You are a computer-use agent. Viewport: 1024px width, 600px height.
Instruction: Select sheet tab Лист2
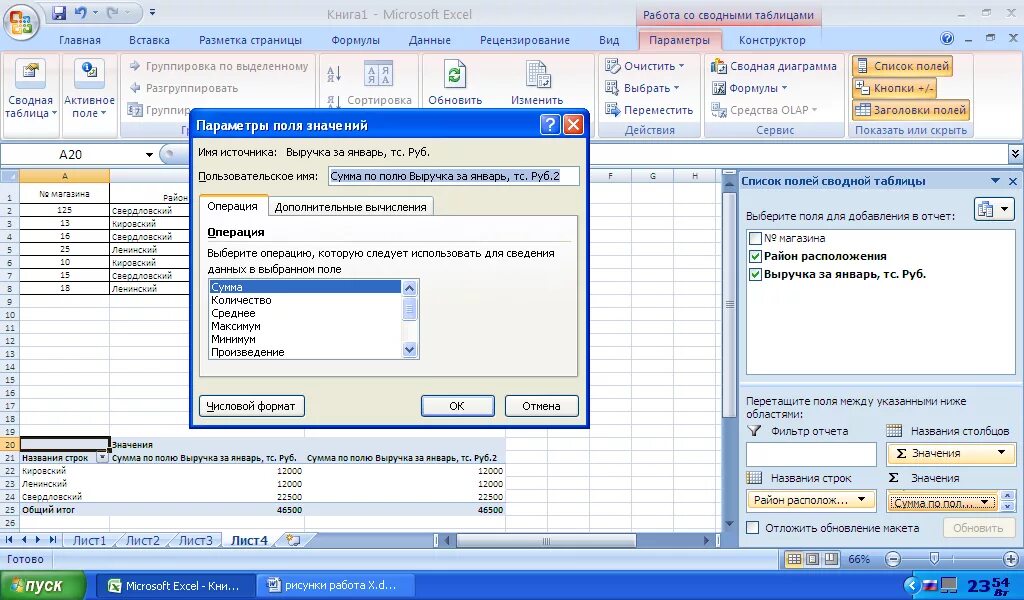click(x=142, y=540)
